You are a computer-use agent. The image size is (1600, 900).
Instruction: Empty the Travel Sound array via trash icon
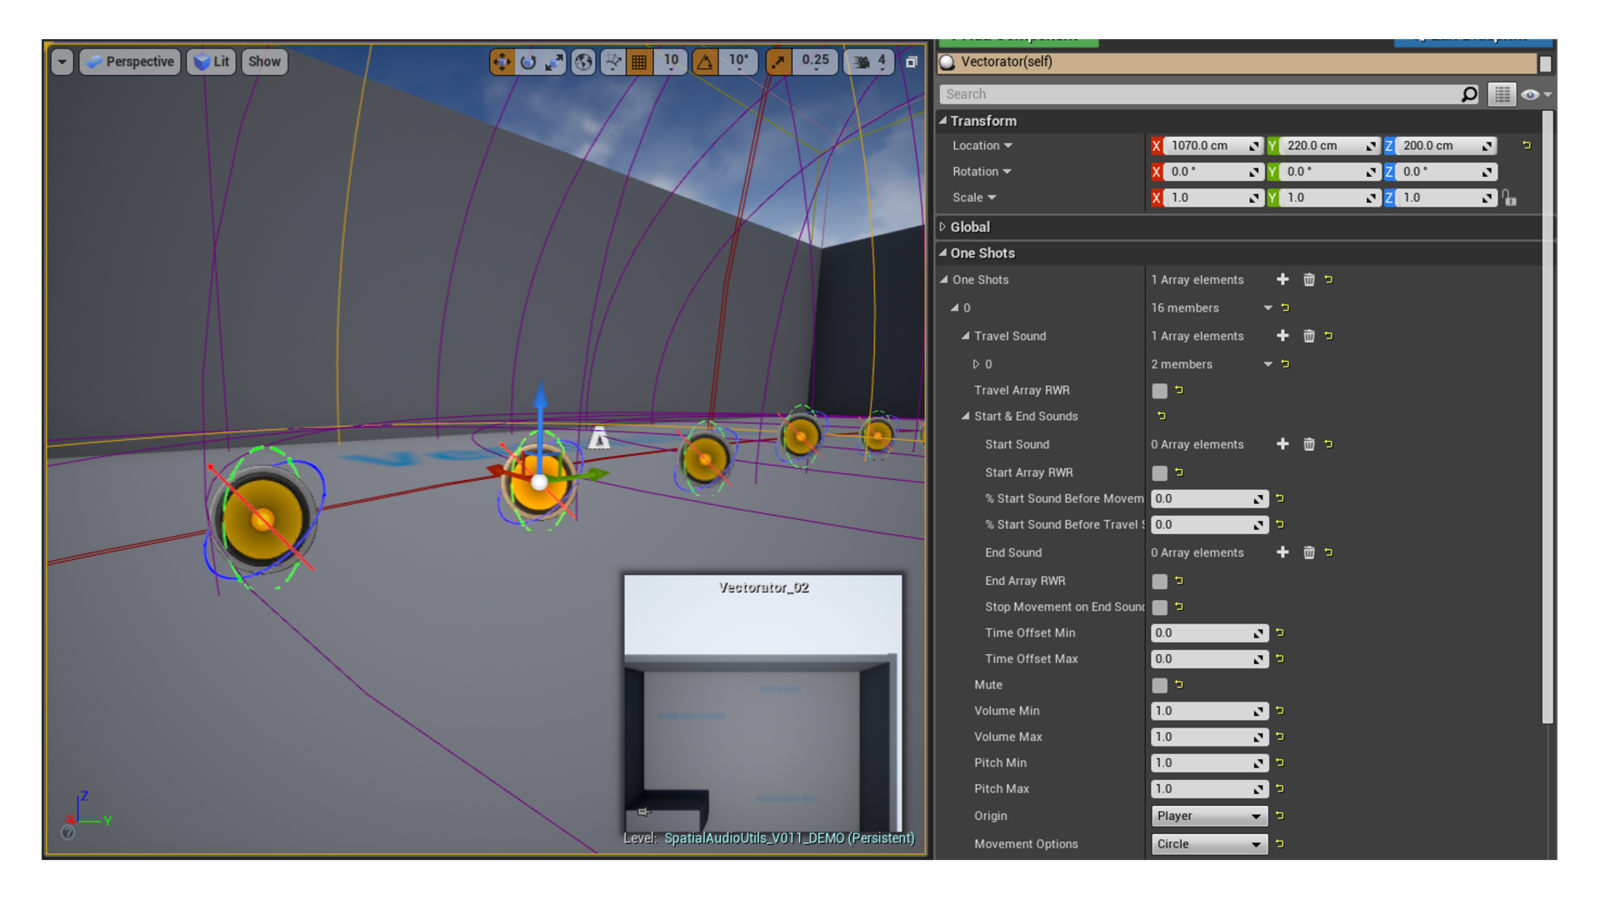[x=1309, y=336]
